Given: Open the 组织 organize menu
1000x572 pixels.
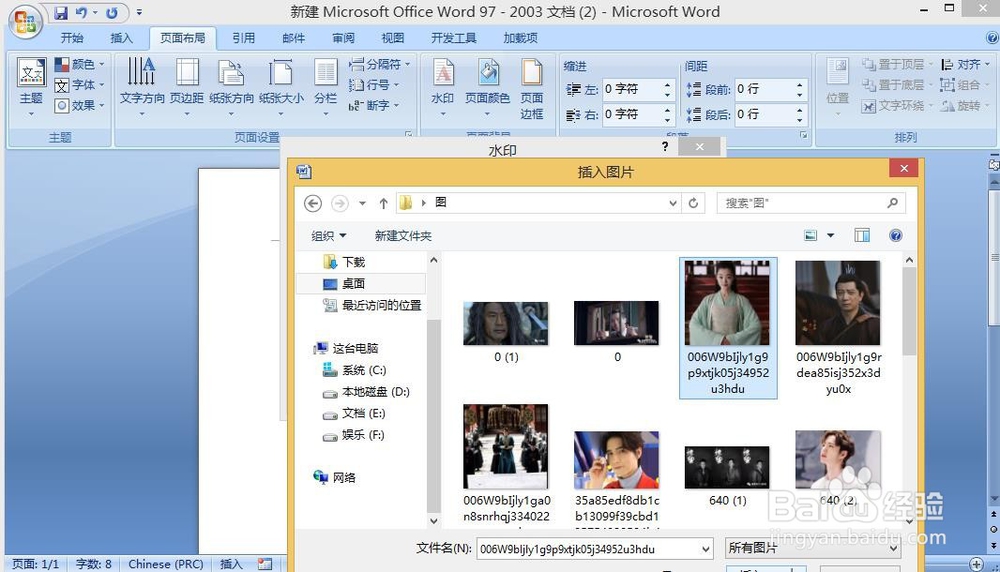Looking at the screenshot, I should (x=328, y=236).
